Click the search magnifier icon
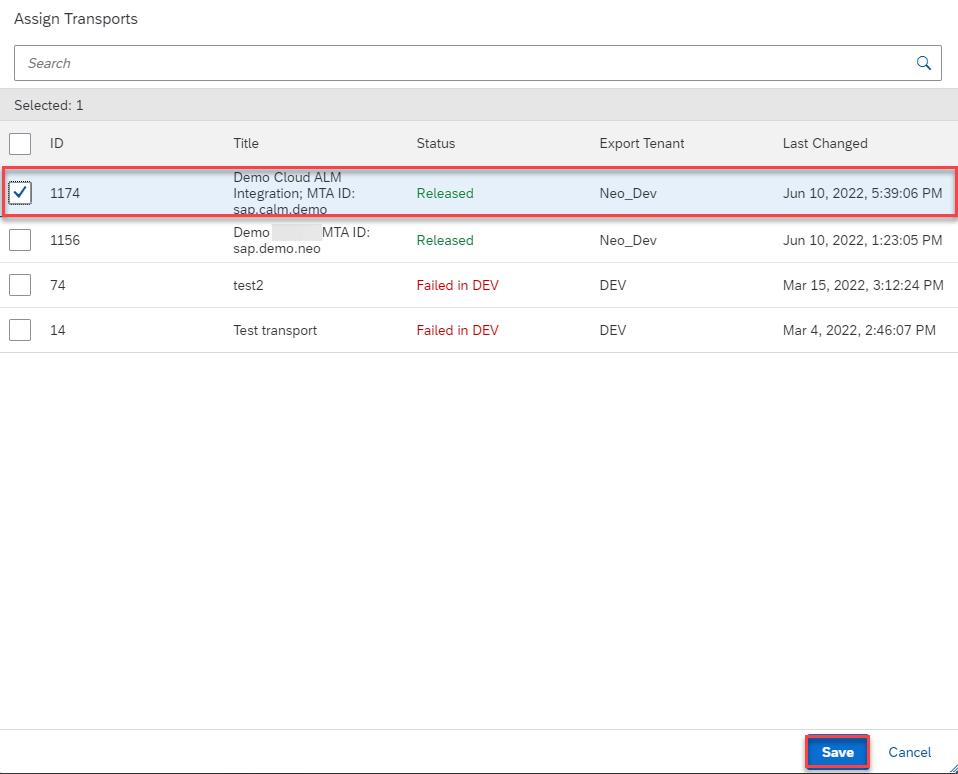The height and width of the screenshot is (774, 958). tap(923, 63)
